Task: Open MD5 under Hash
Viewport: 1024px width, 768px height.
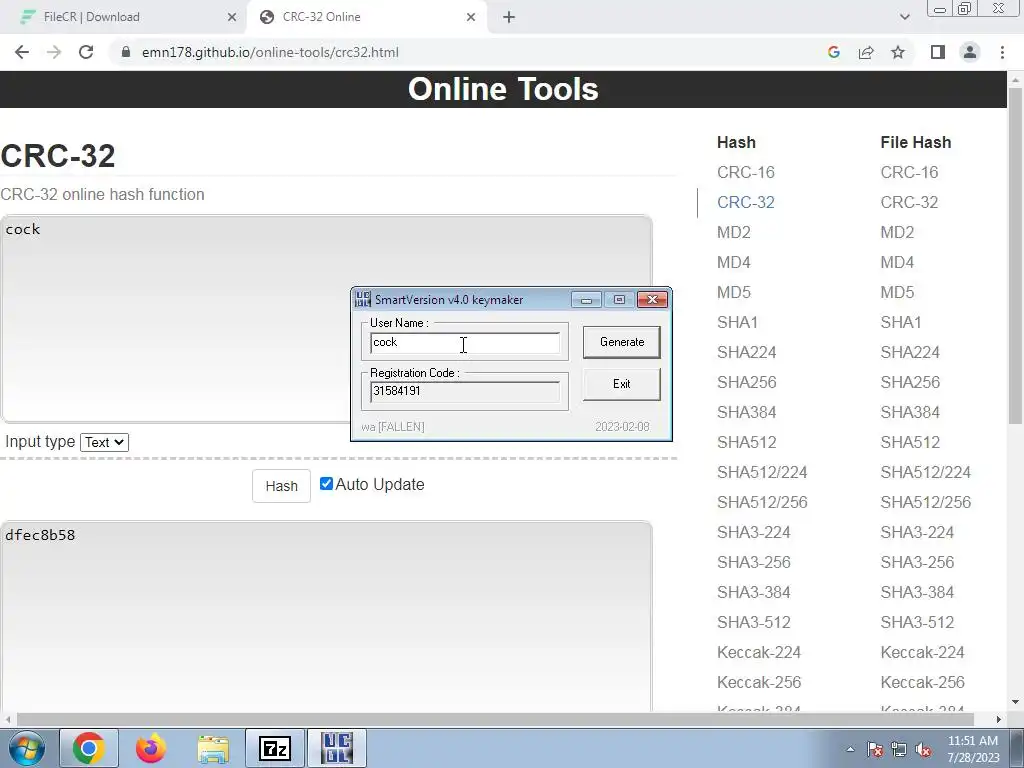Action: click(x=733, y=293)
